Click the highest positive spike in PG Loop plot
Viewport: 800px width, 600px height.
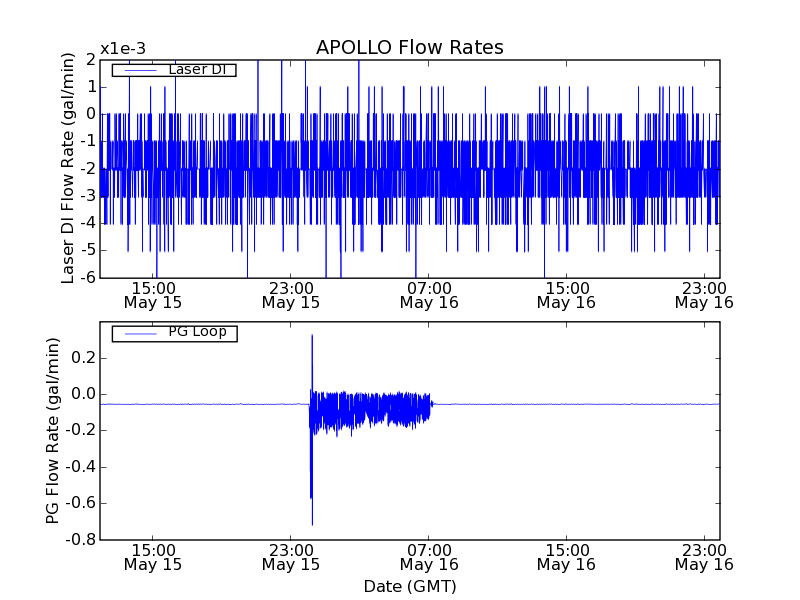click(312, 337)
